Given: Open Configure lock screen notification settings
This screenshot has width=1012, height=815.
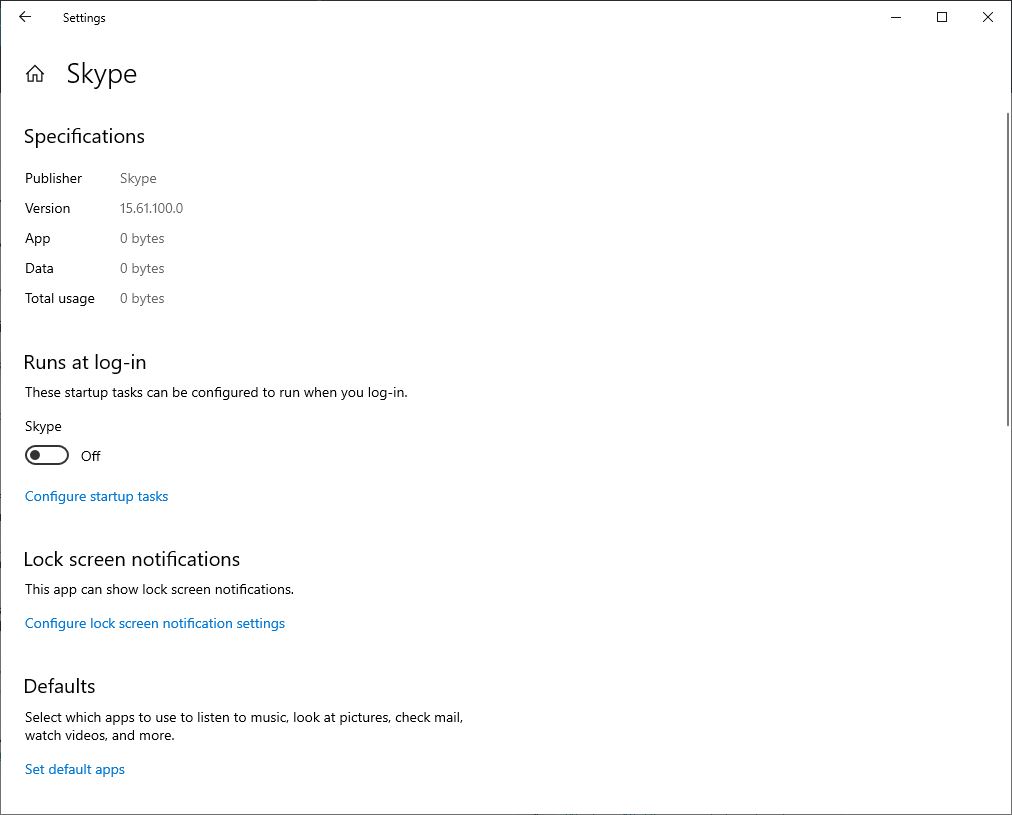Looking at the screenshot, I should click(155, 623).
